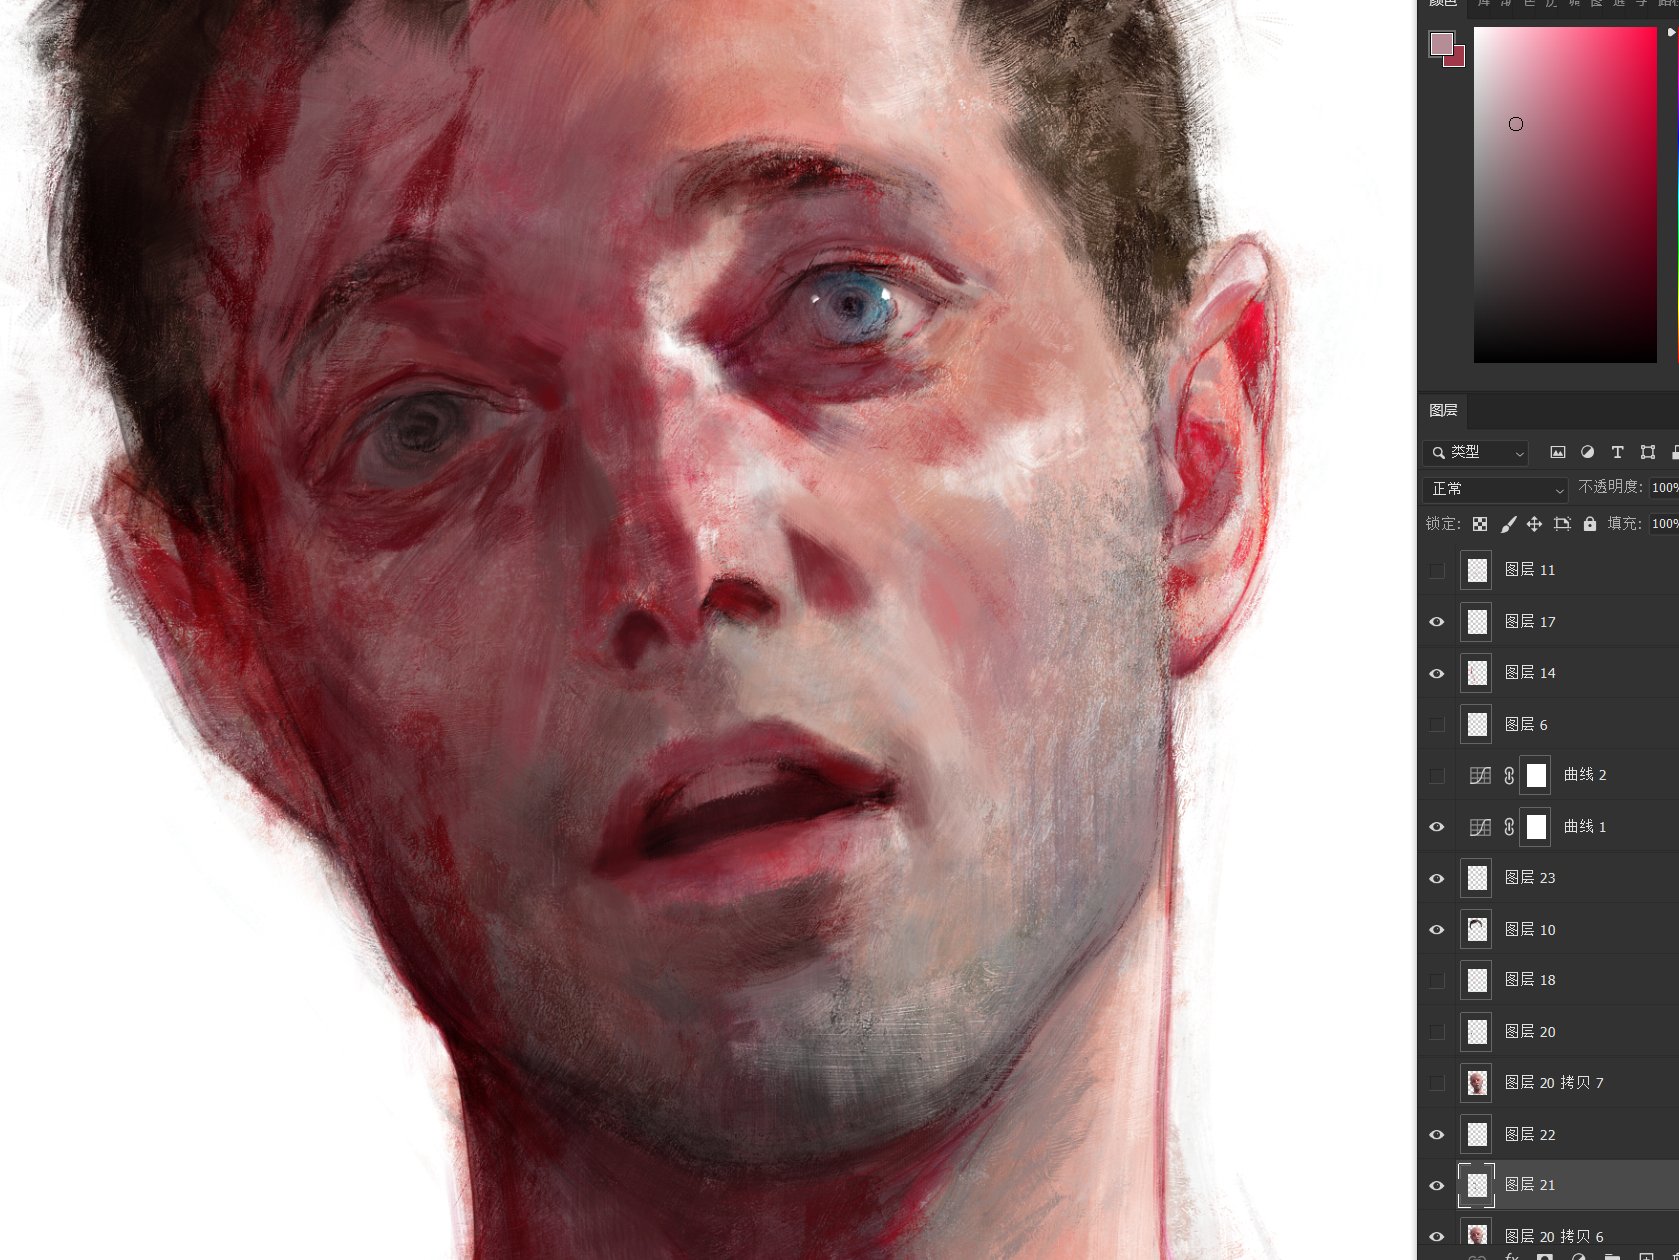This screenshot has width=1679, height=1260.
Task: Open the 正常 blend mode dropdown
Action: coord(1495,489)
